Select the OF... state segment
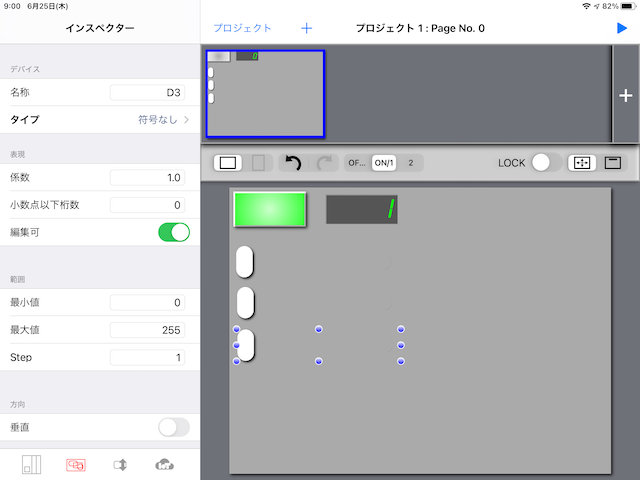This screenshot has height=480, width=640. 357,163
